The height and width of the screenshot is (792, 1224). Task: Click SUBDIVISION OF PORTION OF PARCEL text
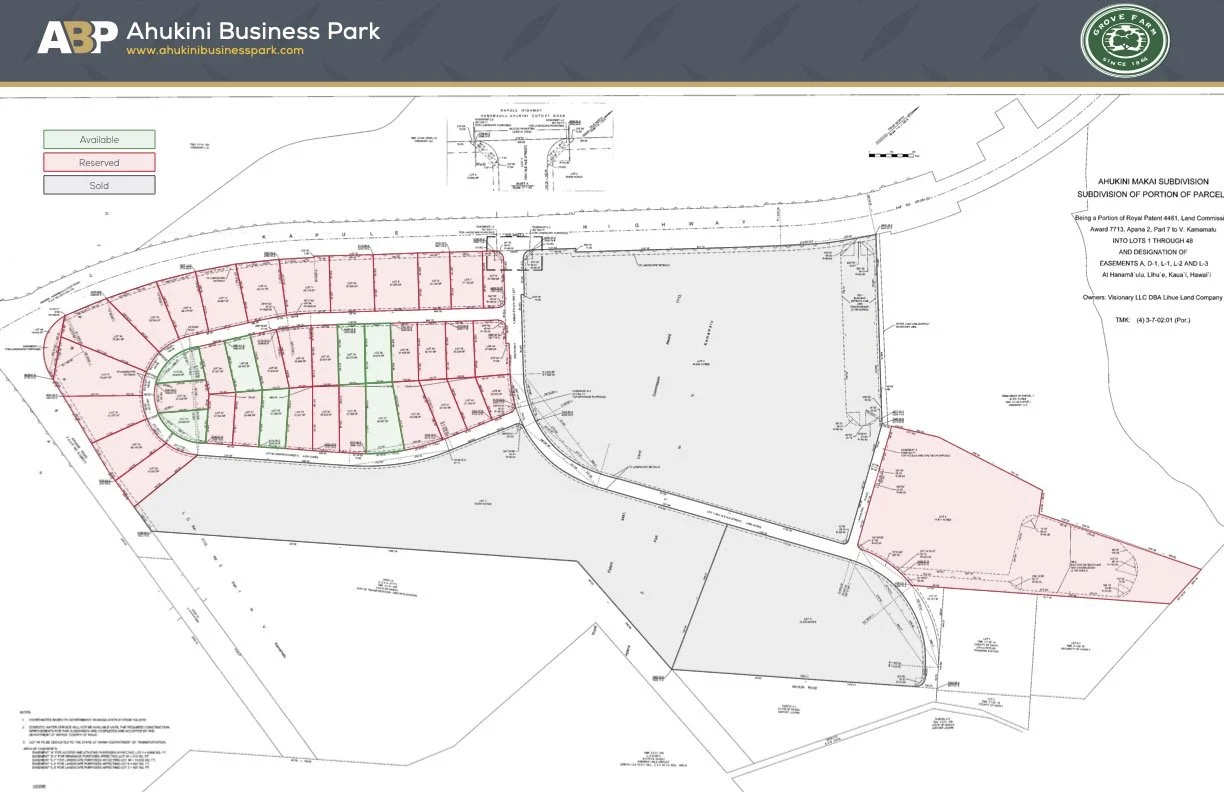[x=1150, y=194]
